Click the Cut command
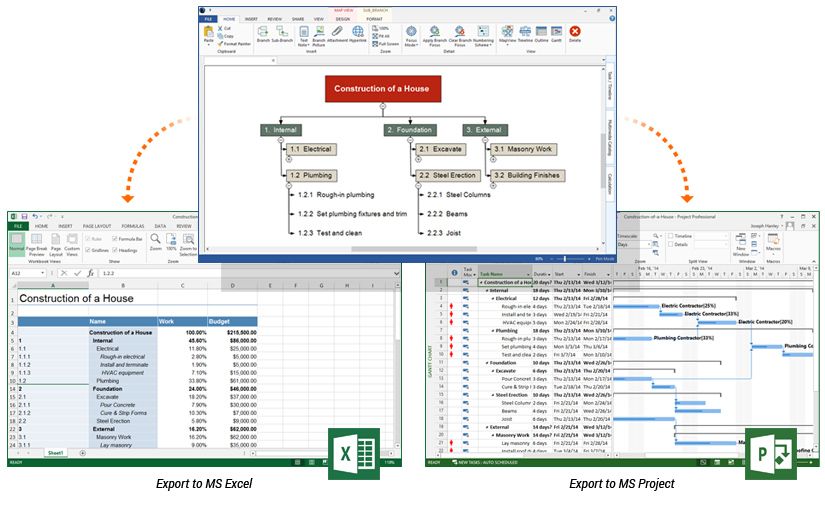Screen dimensions: 825x512 pos(225,28)
